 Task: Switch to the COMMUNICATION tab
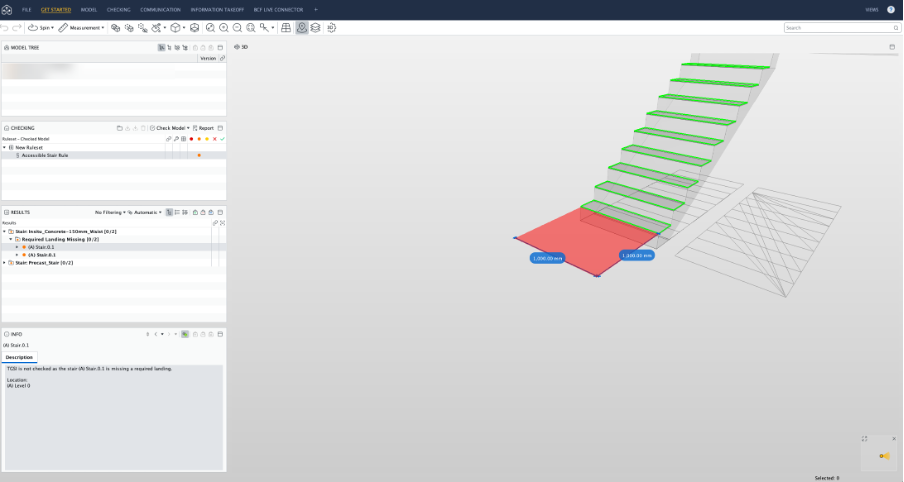160,10
